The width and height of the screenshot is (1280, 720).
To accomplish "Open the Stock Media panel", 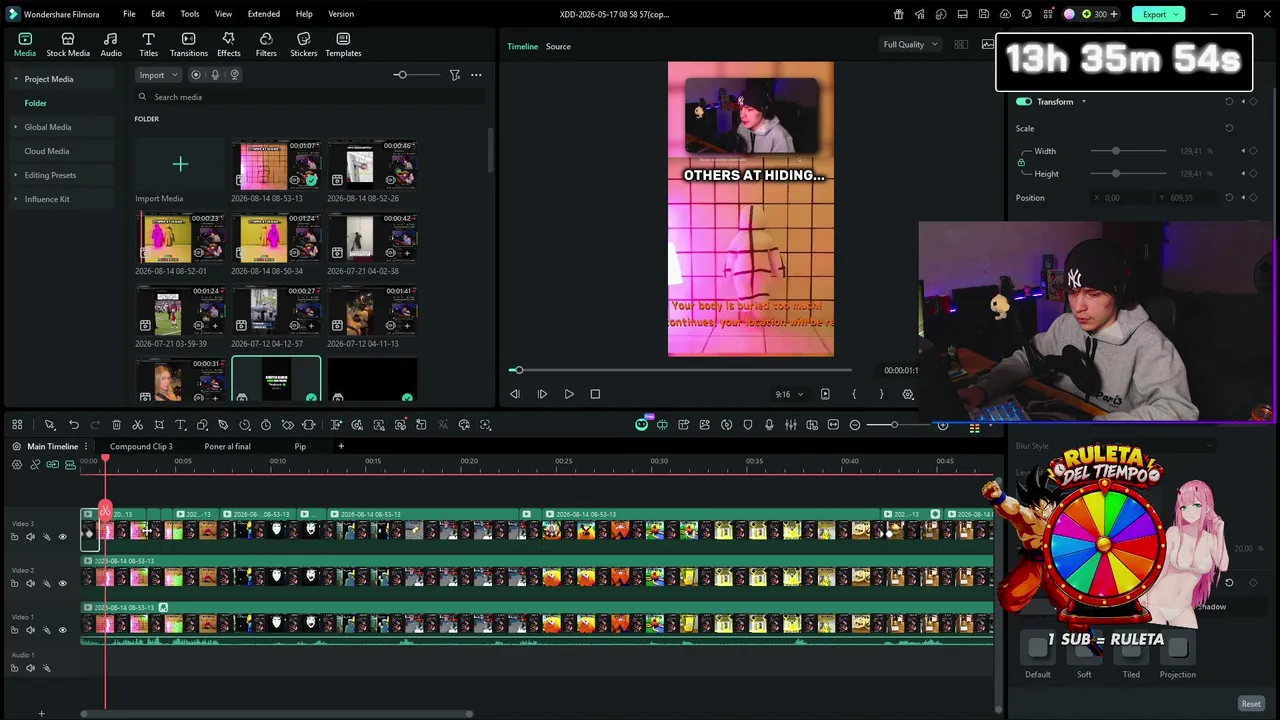I will coord(68,45).
